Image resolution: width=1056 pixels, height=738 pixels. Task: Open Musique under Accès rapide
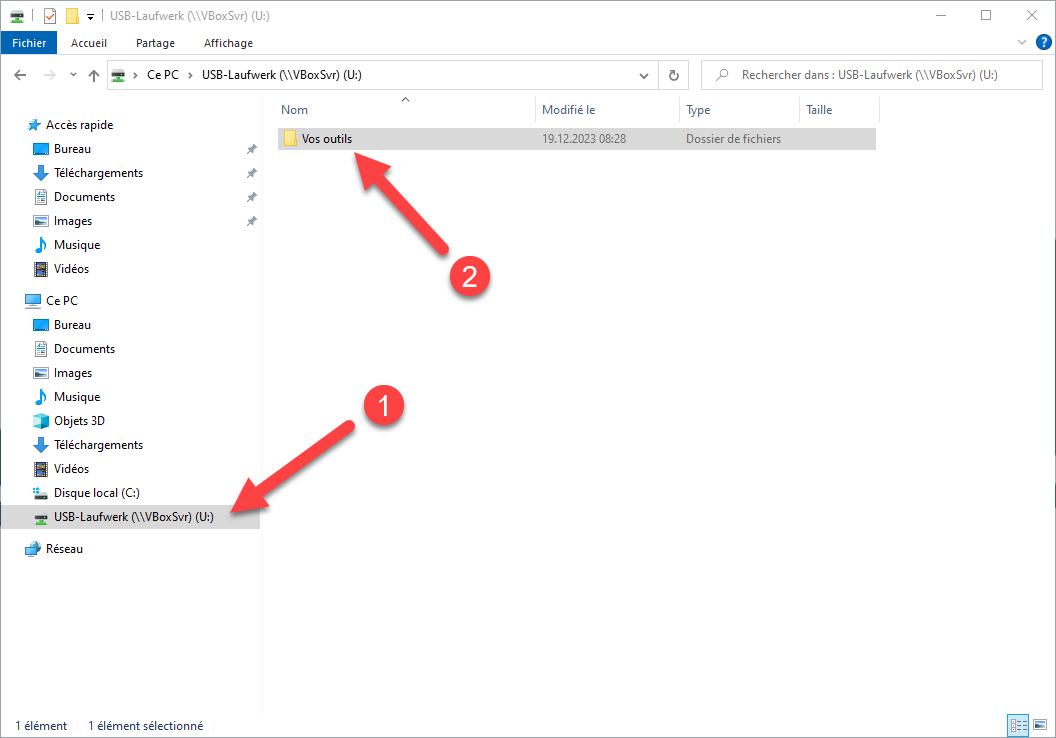click(x=77, y=245)
